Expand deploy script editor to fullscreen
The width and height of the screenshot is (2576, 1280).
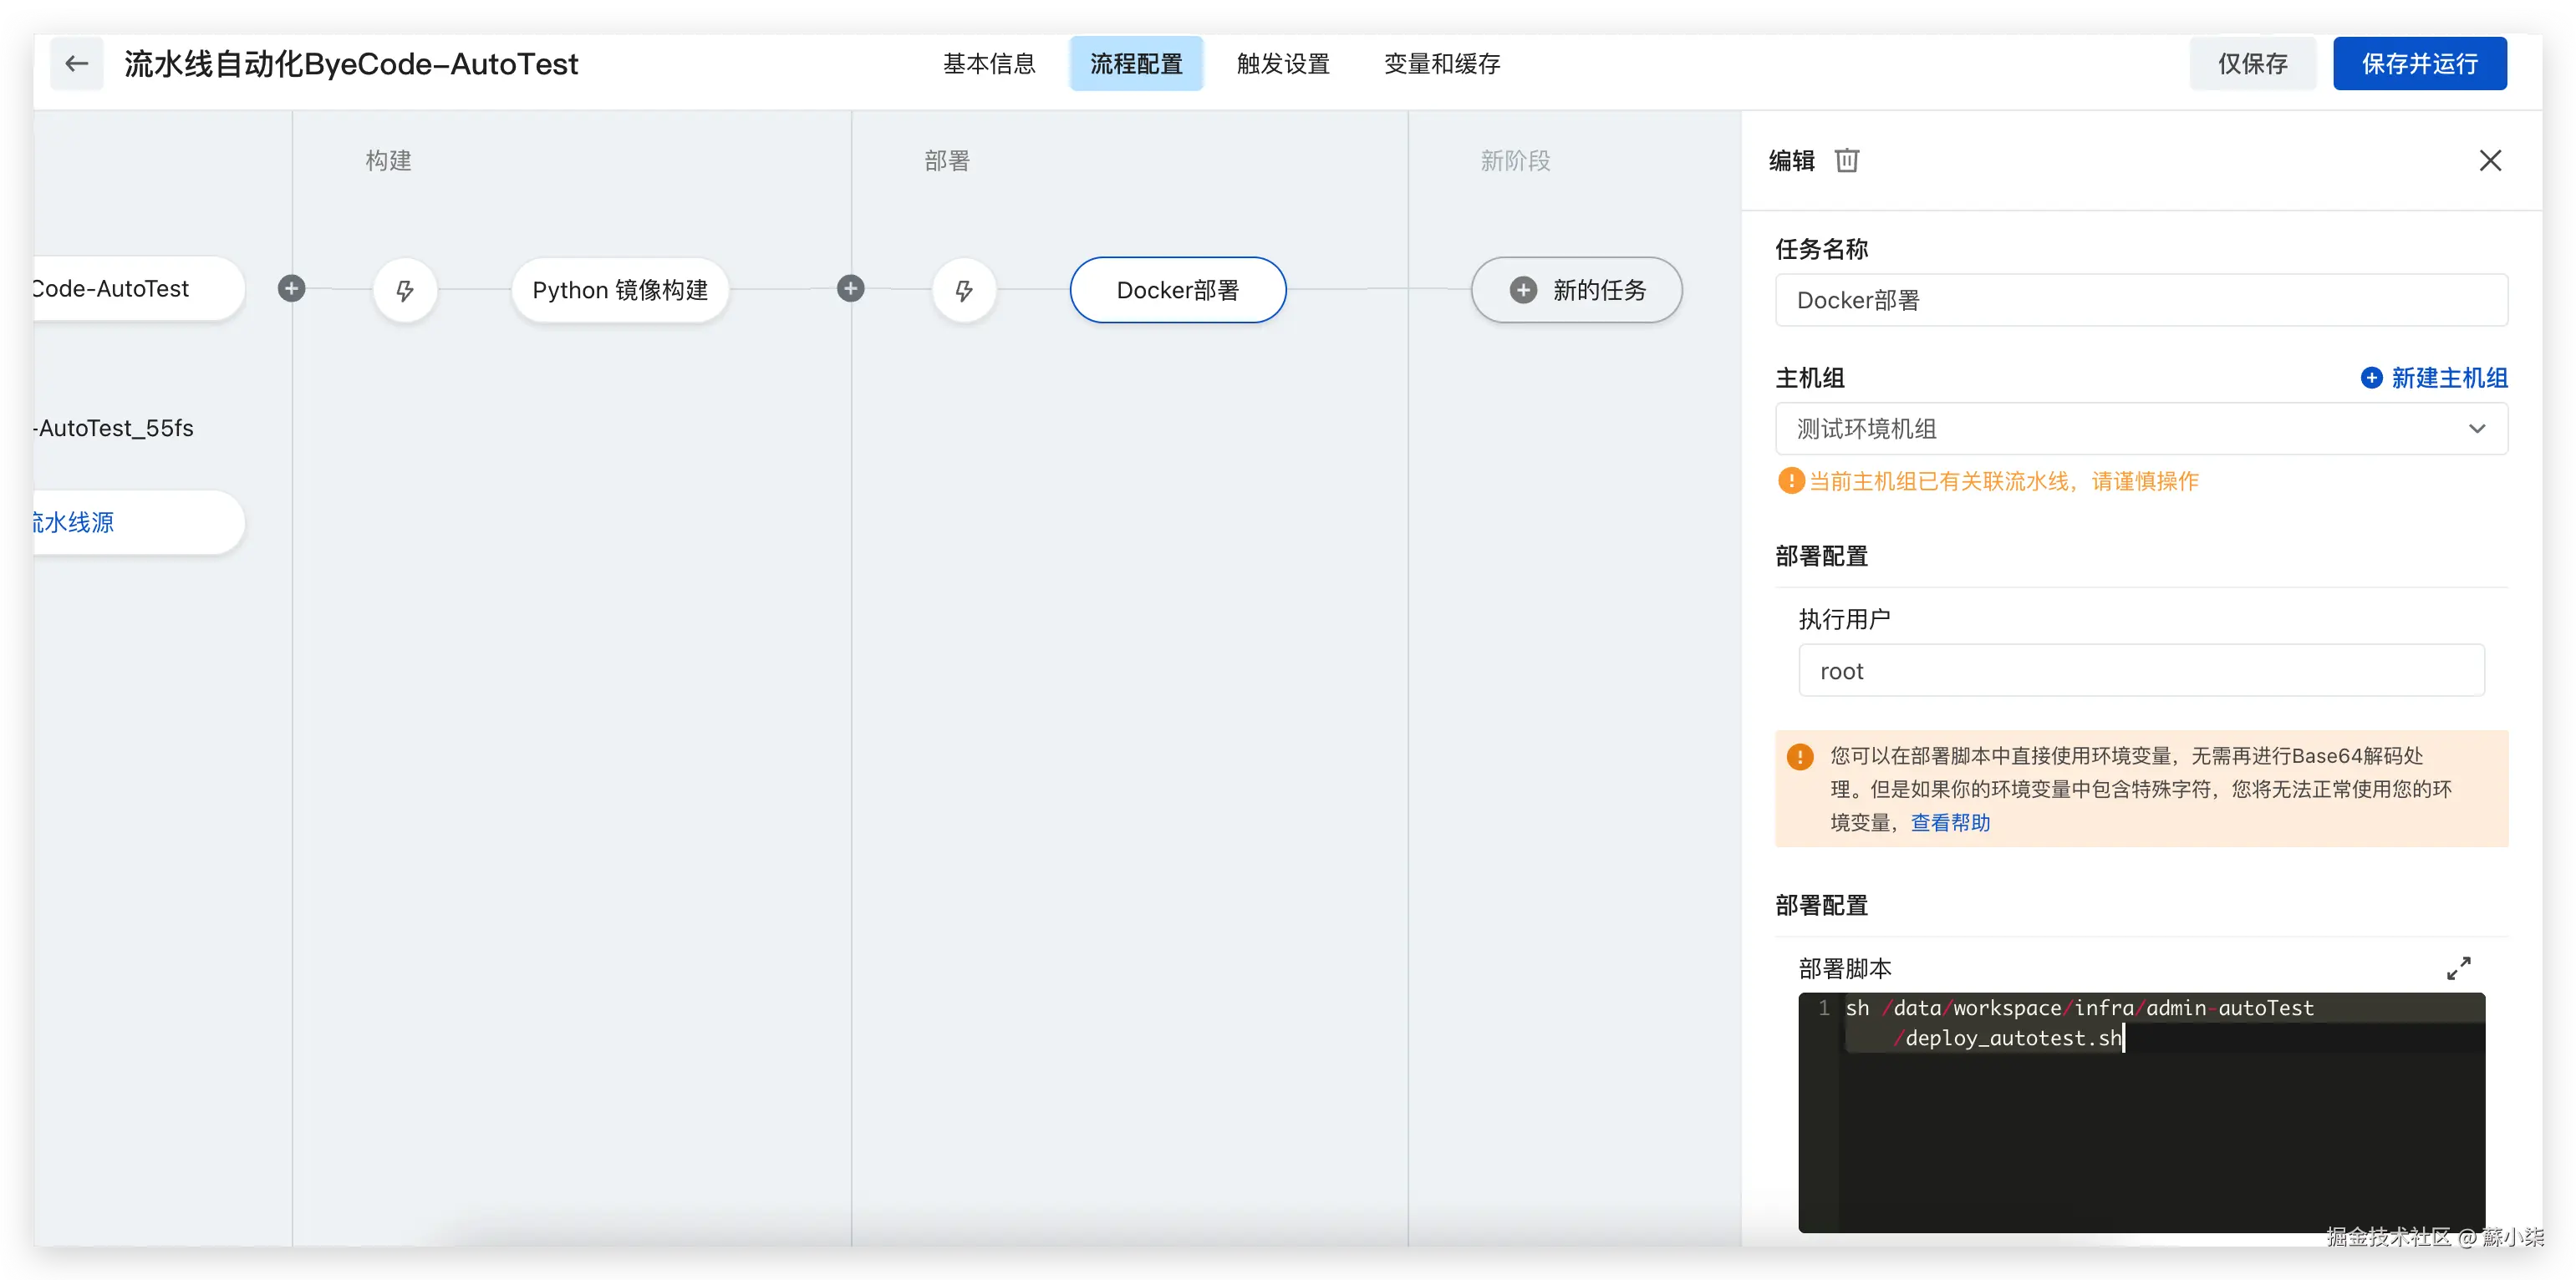click(x=2458, y=968)
